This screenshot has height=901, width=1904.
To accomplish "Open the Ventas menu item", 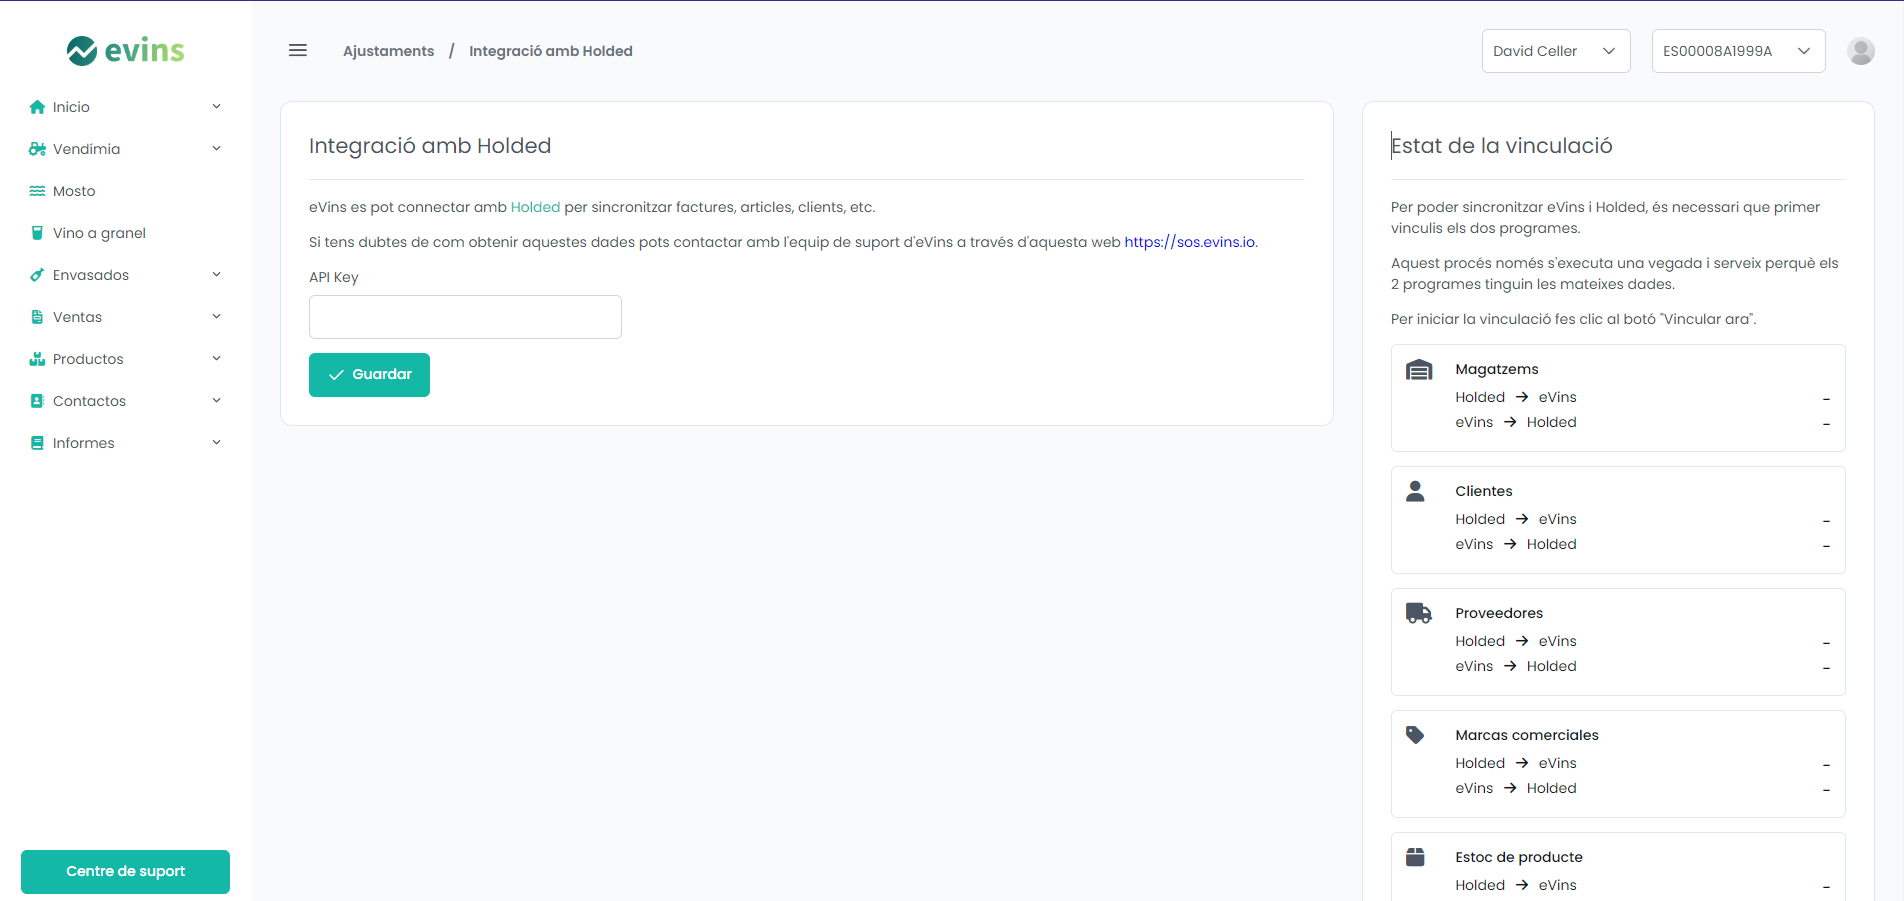I will click(126, 317).
